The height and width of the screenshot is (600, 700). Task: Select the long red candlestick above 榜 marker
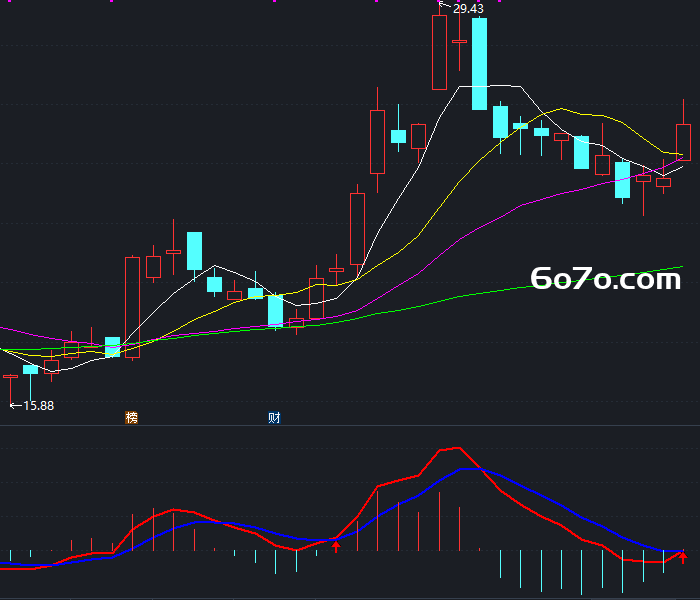pos(132,307)
